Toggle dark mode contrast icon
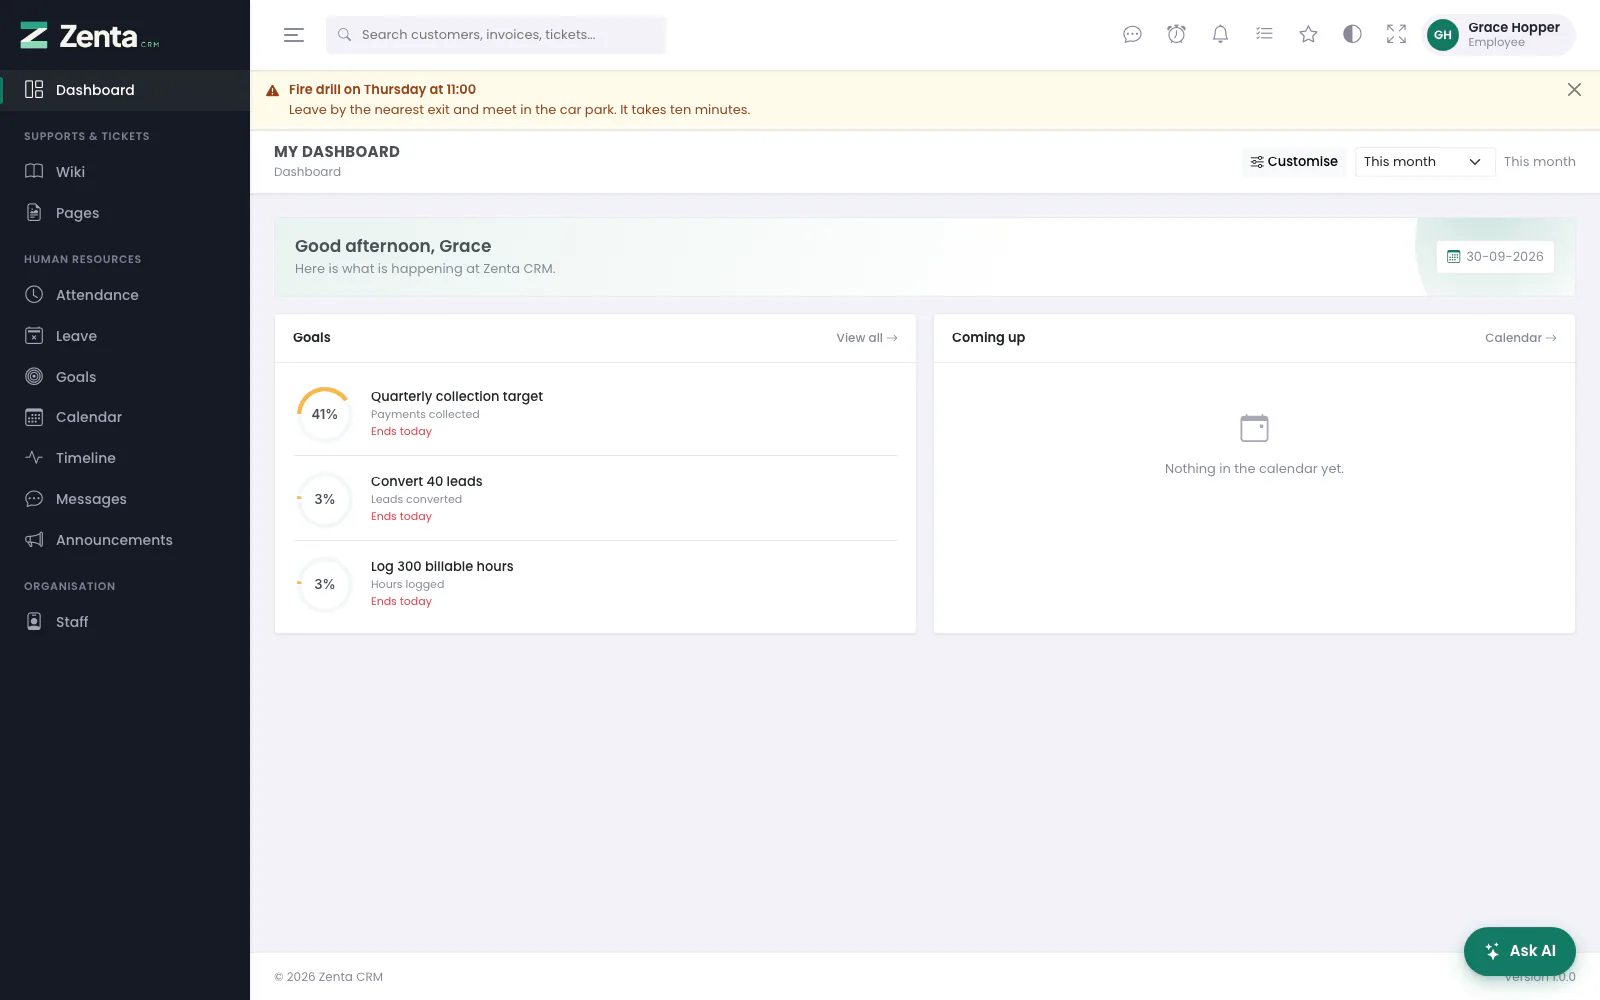Image resolution: width=1600 pixels, height=1000 pixels. (1352, 35)
